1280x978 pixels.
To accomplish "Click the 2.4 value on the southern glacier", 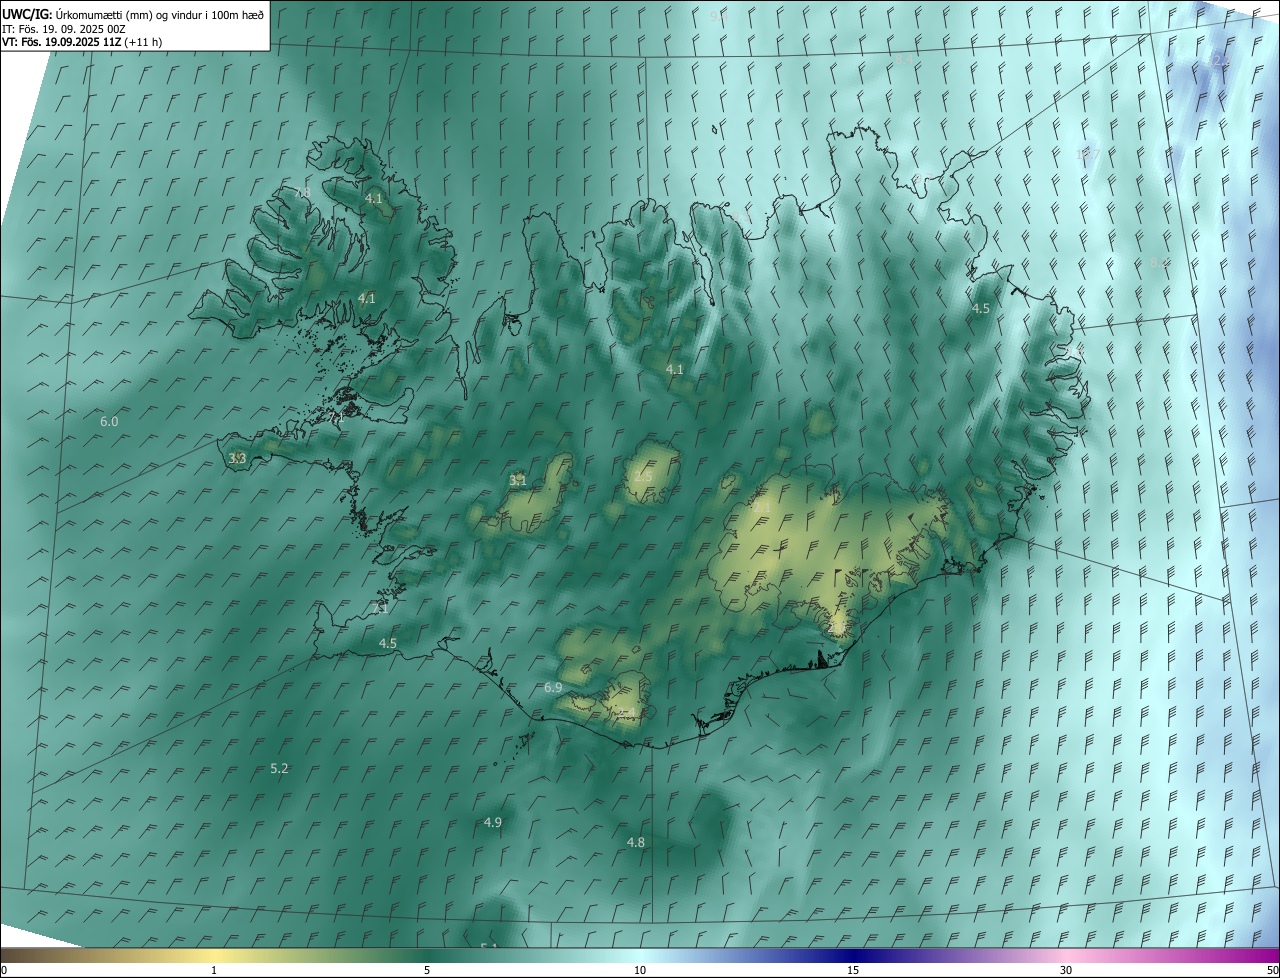I will (626, 713).
